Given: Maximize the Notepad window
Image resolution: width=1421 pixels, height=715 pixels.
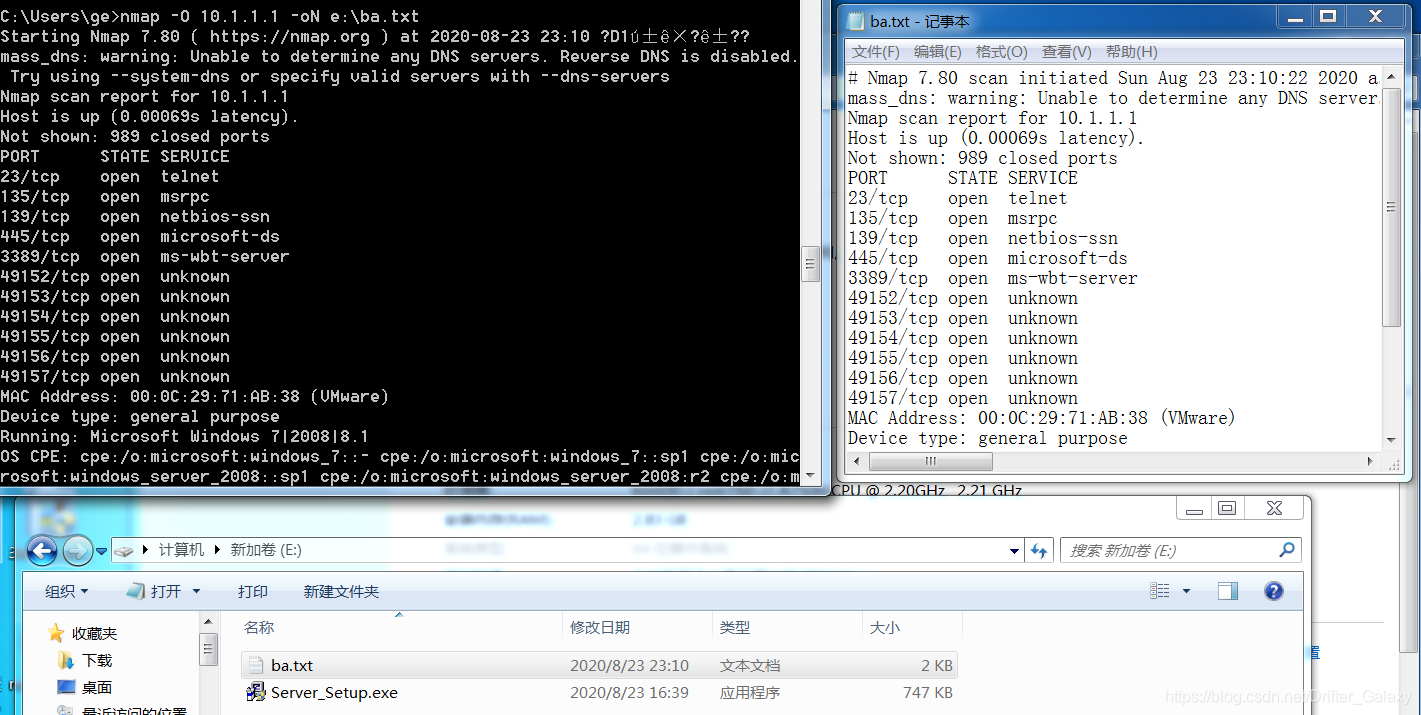Looking at the screenshot, I should [x=1328, y=15].
